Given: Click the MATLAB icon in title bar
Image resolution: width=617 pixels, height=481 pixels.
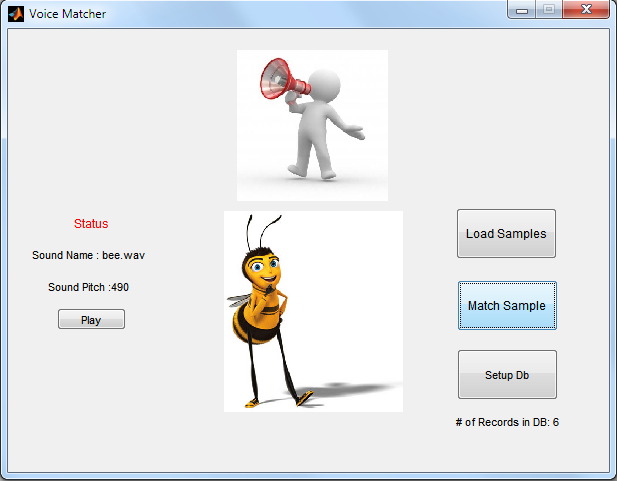Looking at the screenshot, I should pyautogui.click(x=16, y=14).
